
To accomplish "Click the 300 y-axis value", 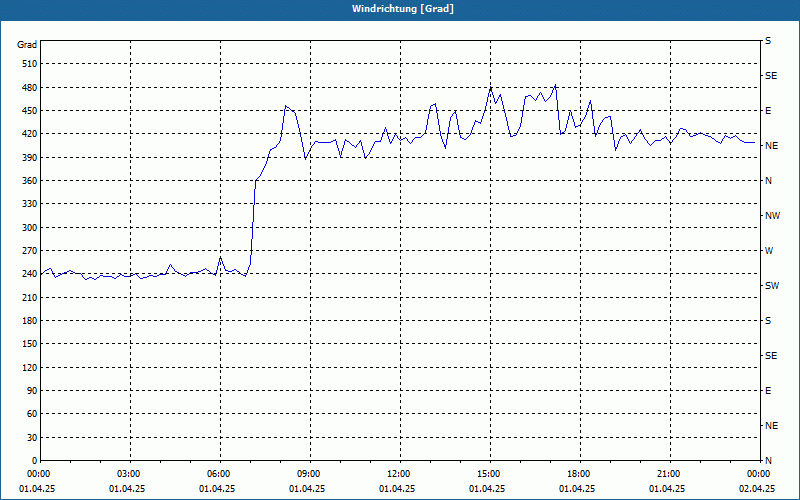I will [x=30, y=228].
